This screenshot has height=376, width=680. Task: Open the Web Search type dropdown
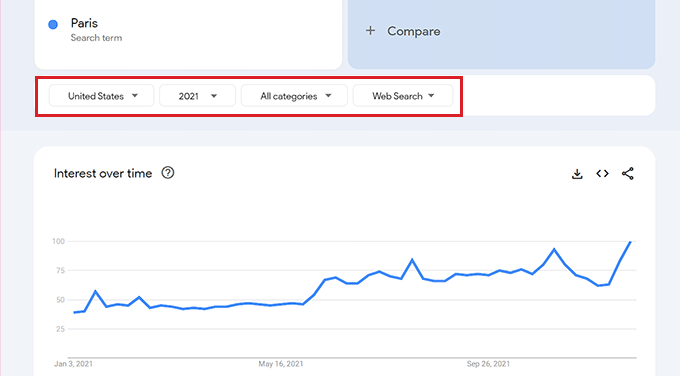[403, 96]
